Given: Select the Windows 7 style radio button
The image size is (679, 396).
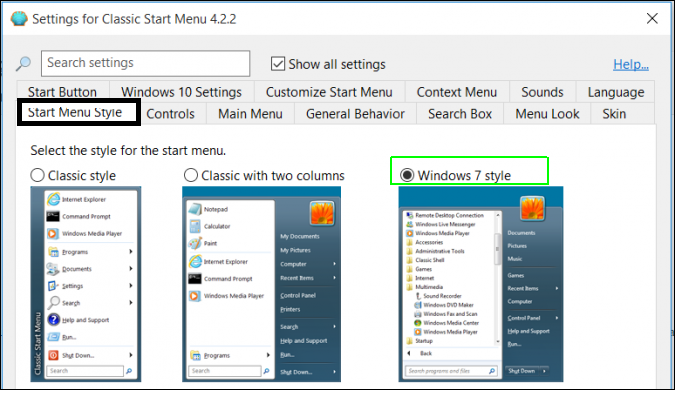Looking at the screenshot, I should pyautogui.click(x=407, y=176).
